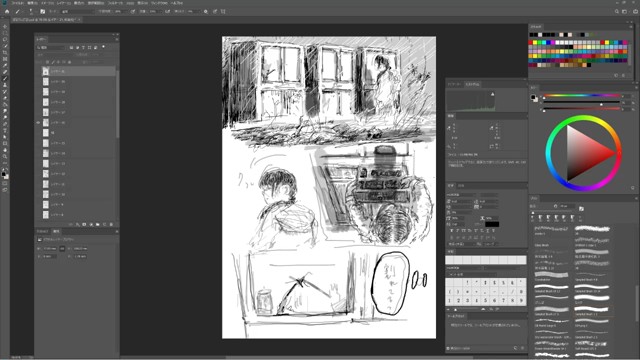Select the Lasso tool
Viewport: 640px width, 360px height.
pyautogui.click(x=5, y=40)
